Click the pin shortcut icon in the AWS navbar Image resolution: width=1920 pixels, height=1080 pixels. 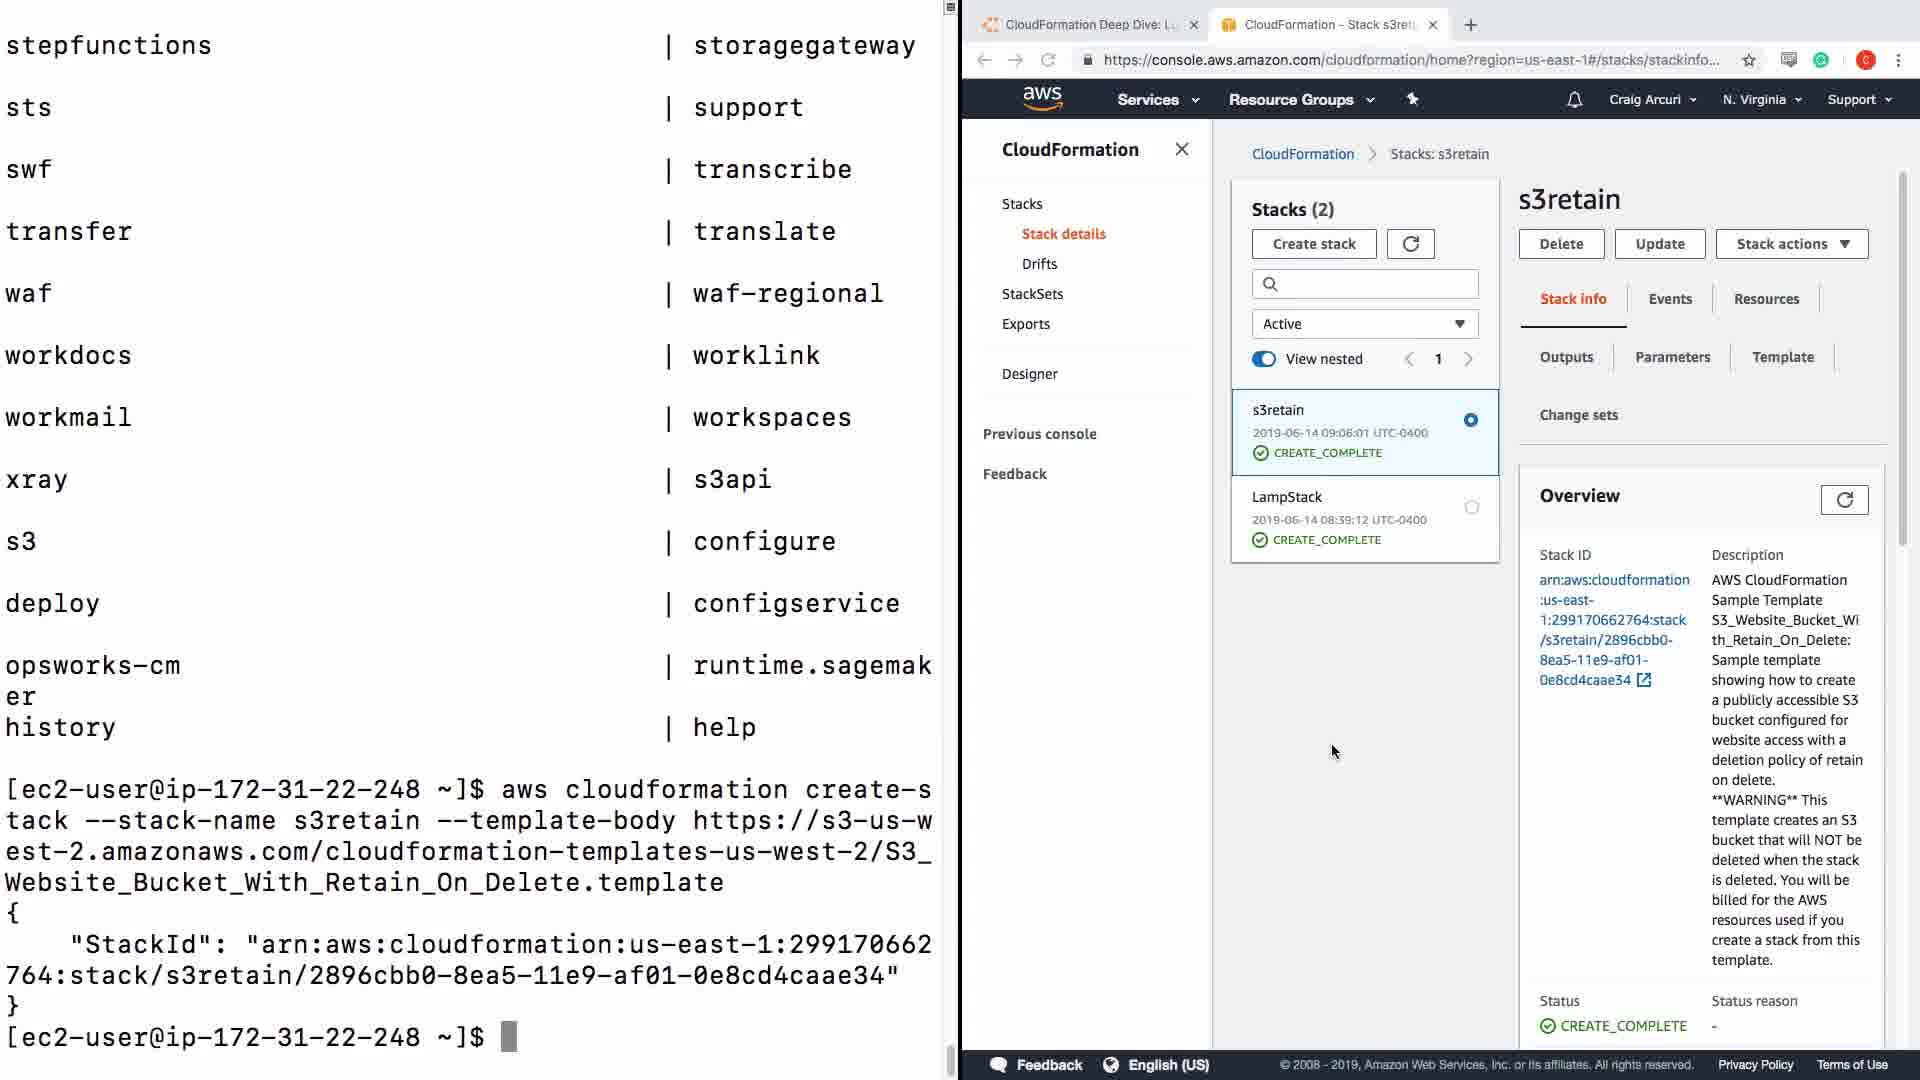pyautogui.click(x=1412, y=99)
